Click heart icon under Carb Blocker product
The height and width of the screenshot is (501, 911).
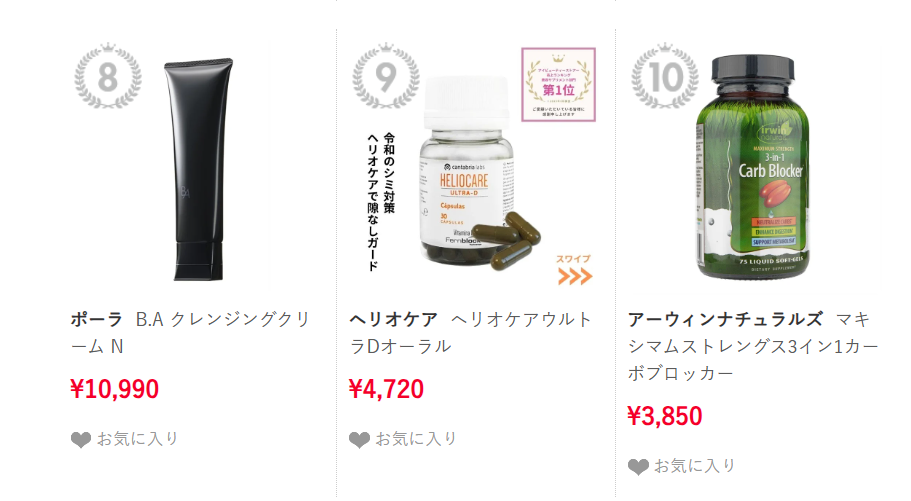(x=638, y=467)
